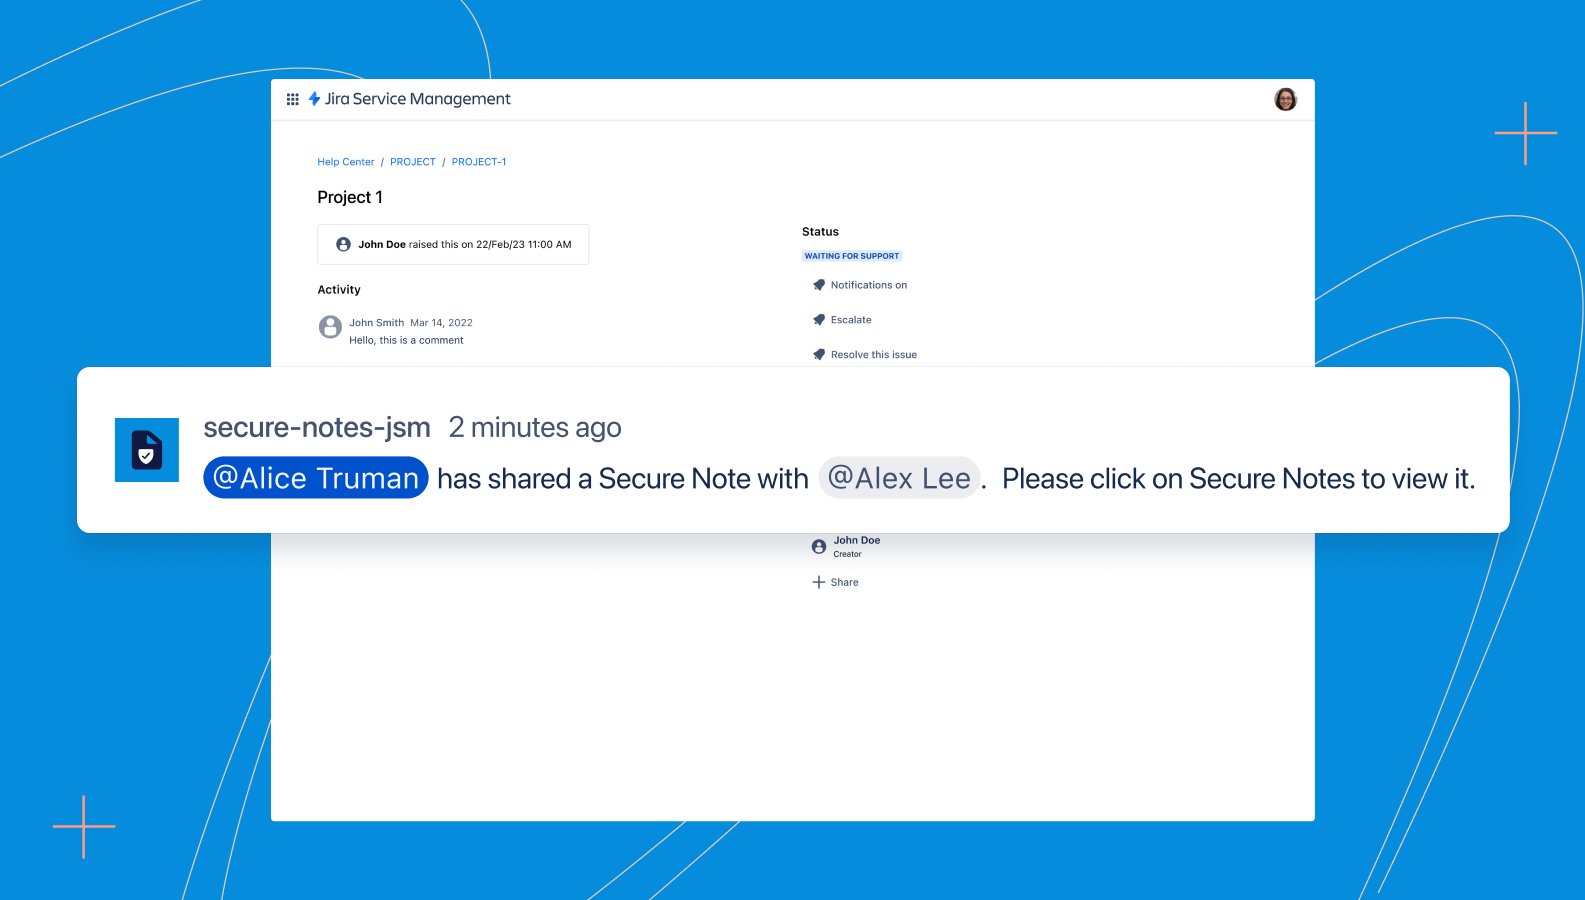Select John Smith commenter name
Image resolution: width=1585 pixels, height=900 pixels.
click(x=377, y=323)
